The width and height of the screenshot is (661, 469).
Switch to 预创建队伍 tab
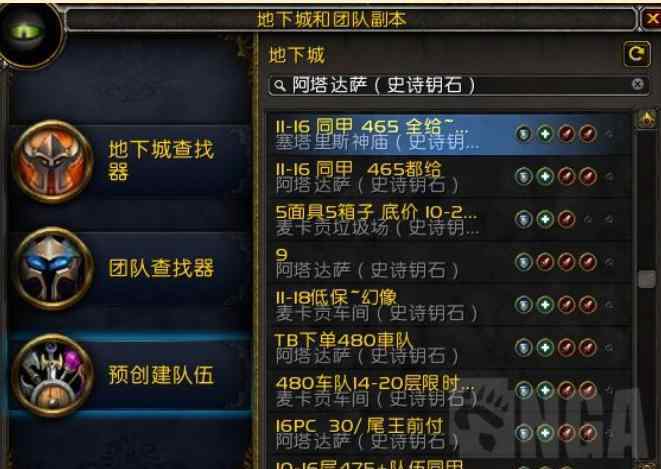click(131, 375)
